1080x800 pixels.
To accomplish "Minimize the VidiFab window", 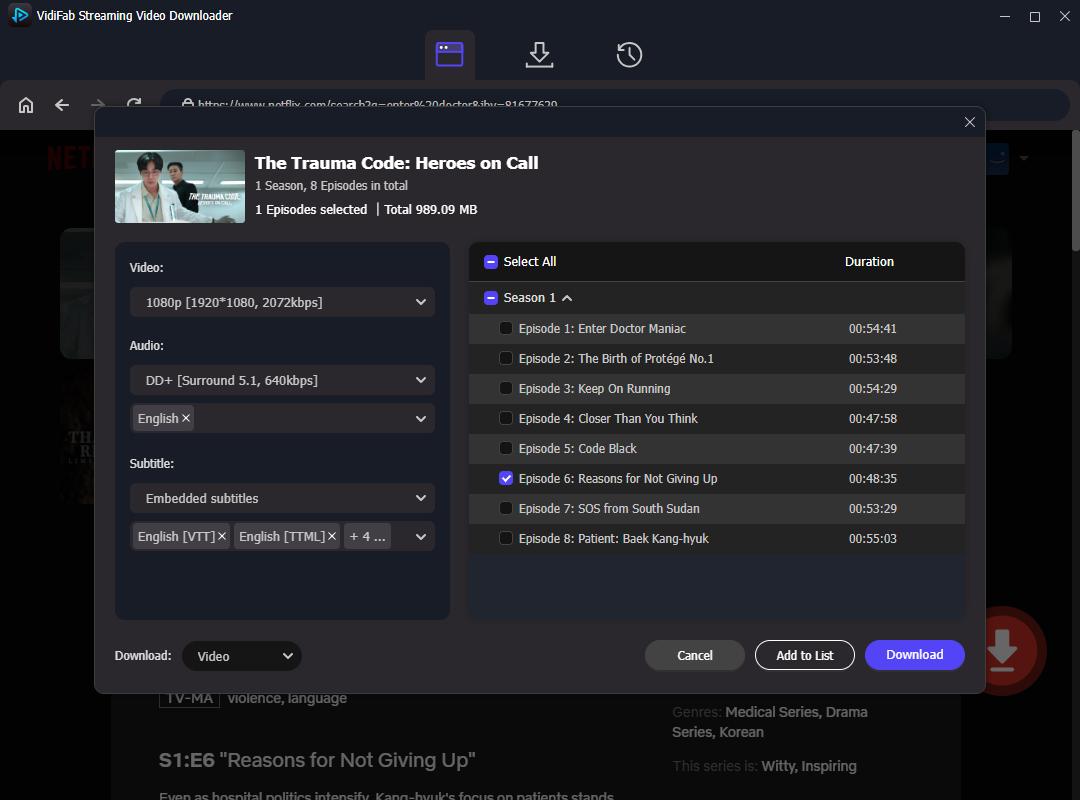I will click(1005, 16).
